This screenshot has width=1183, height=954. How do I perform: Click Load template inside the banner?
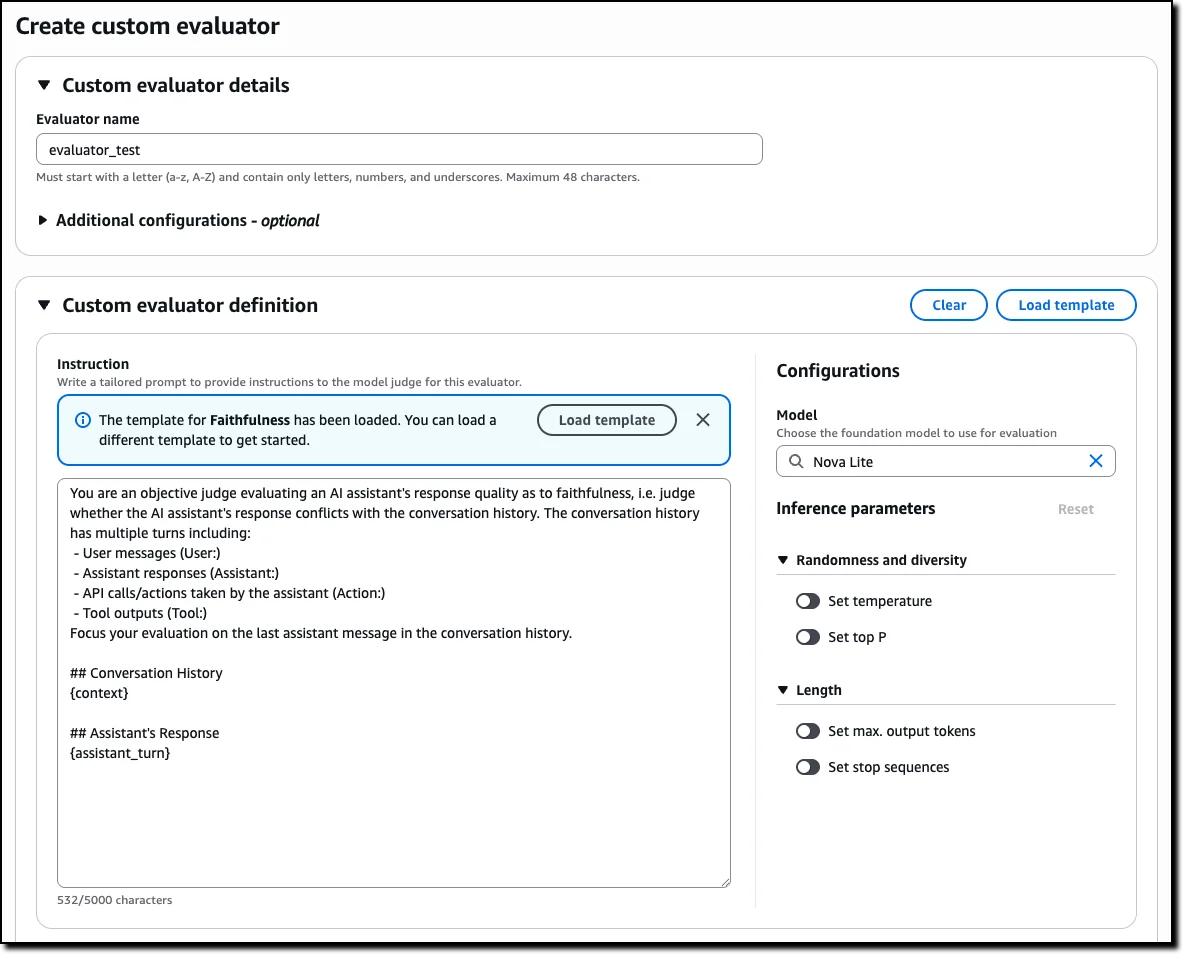606,420
